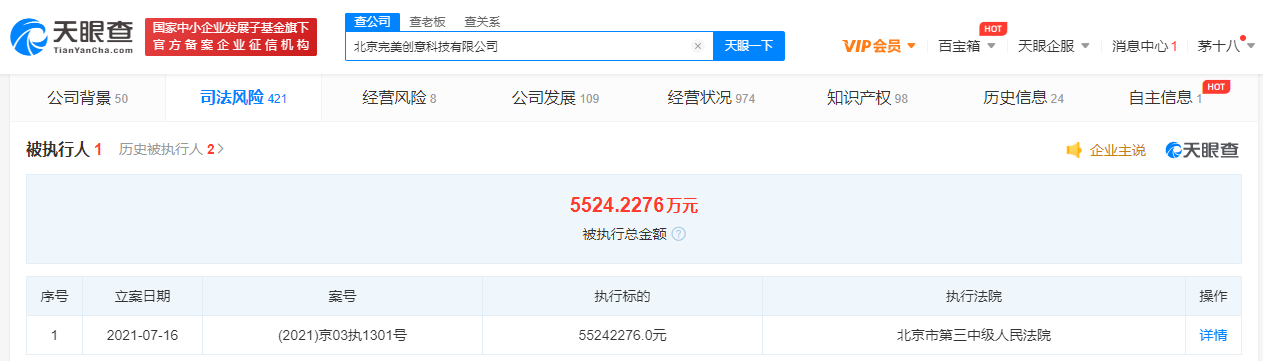This screenshot has height=361, width=1263.
Task: Click the 案号 column header
Action: [342, 296]
